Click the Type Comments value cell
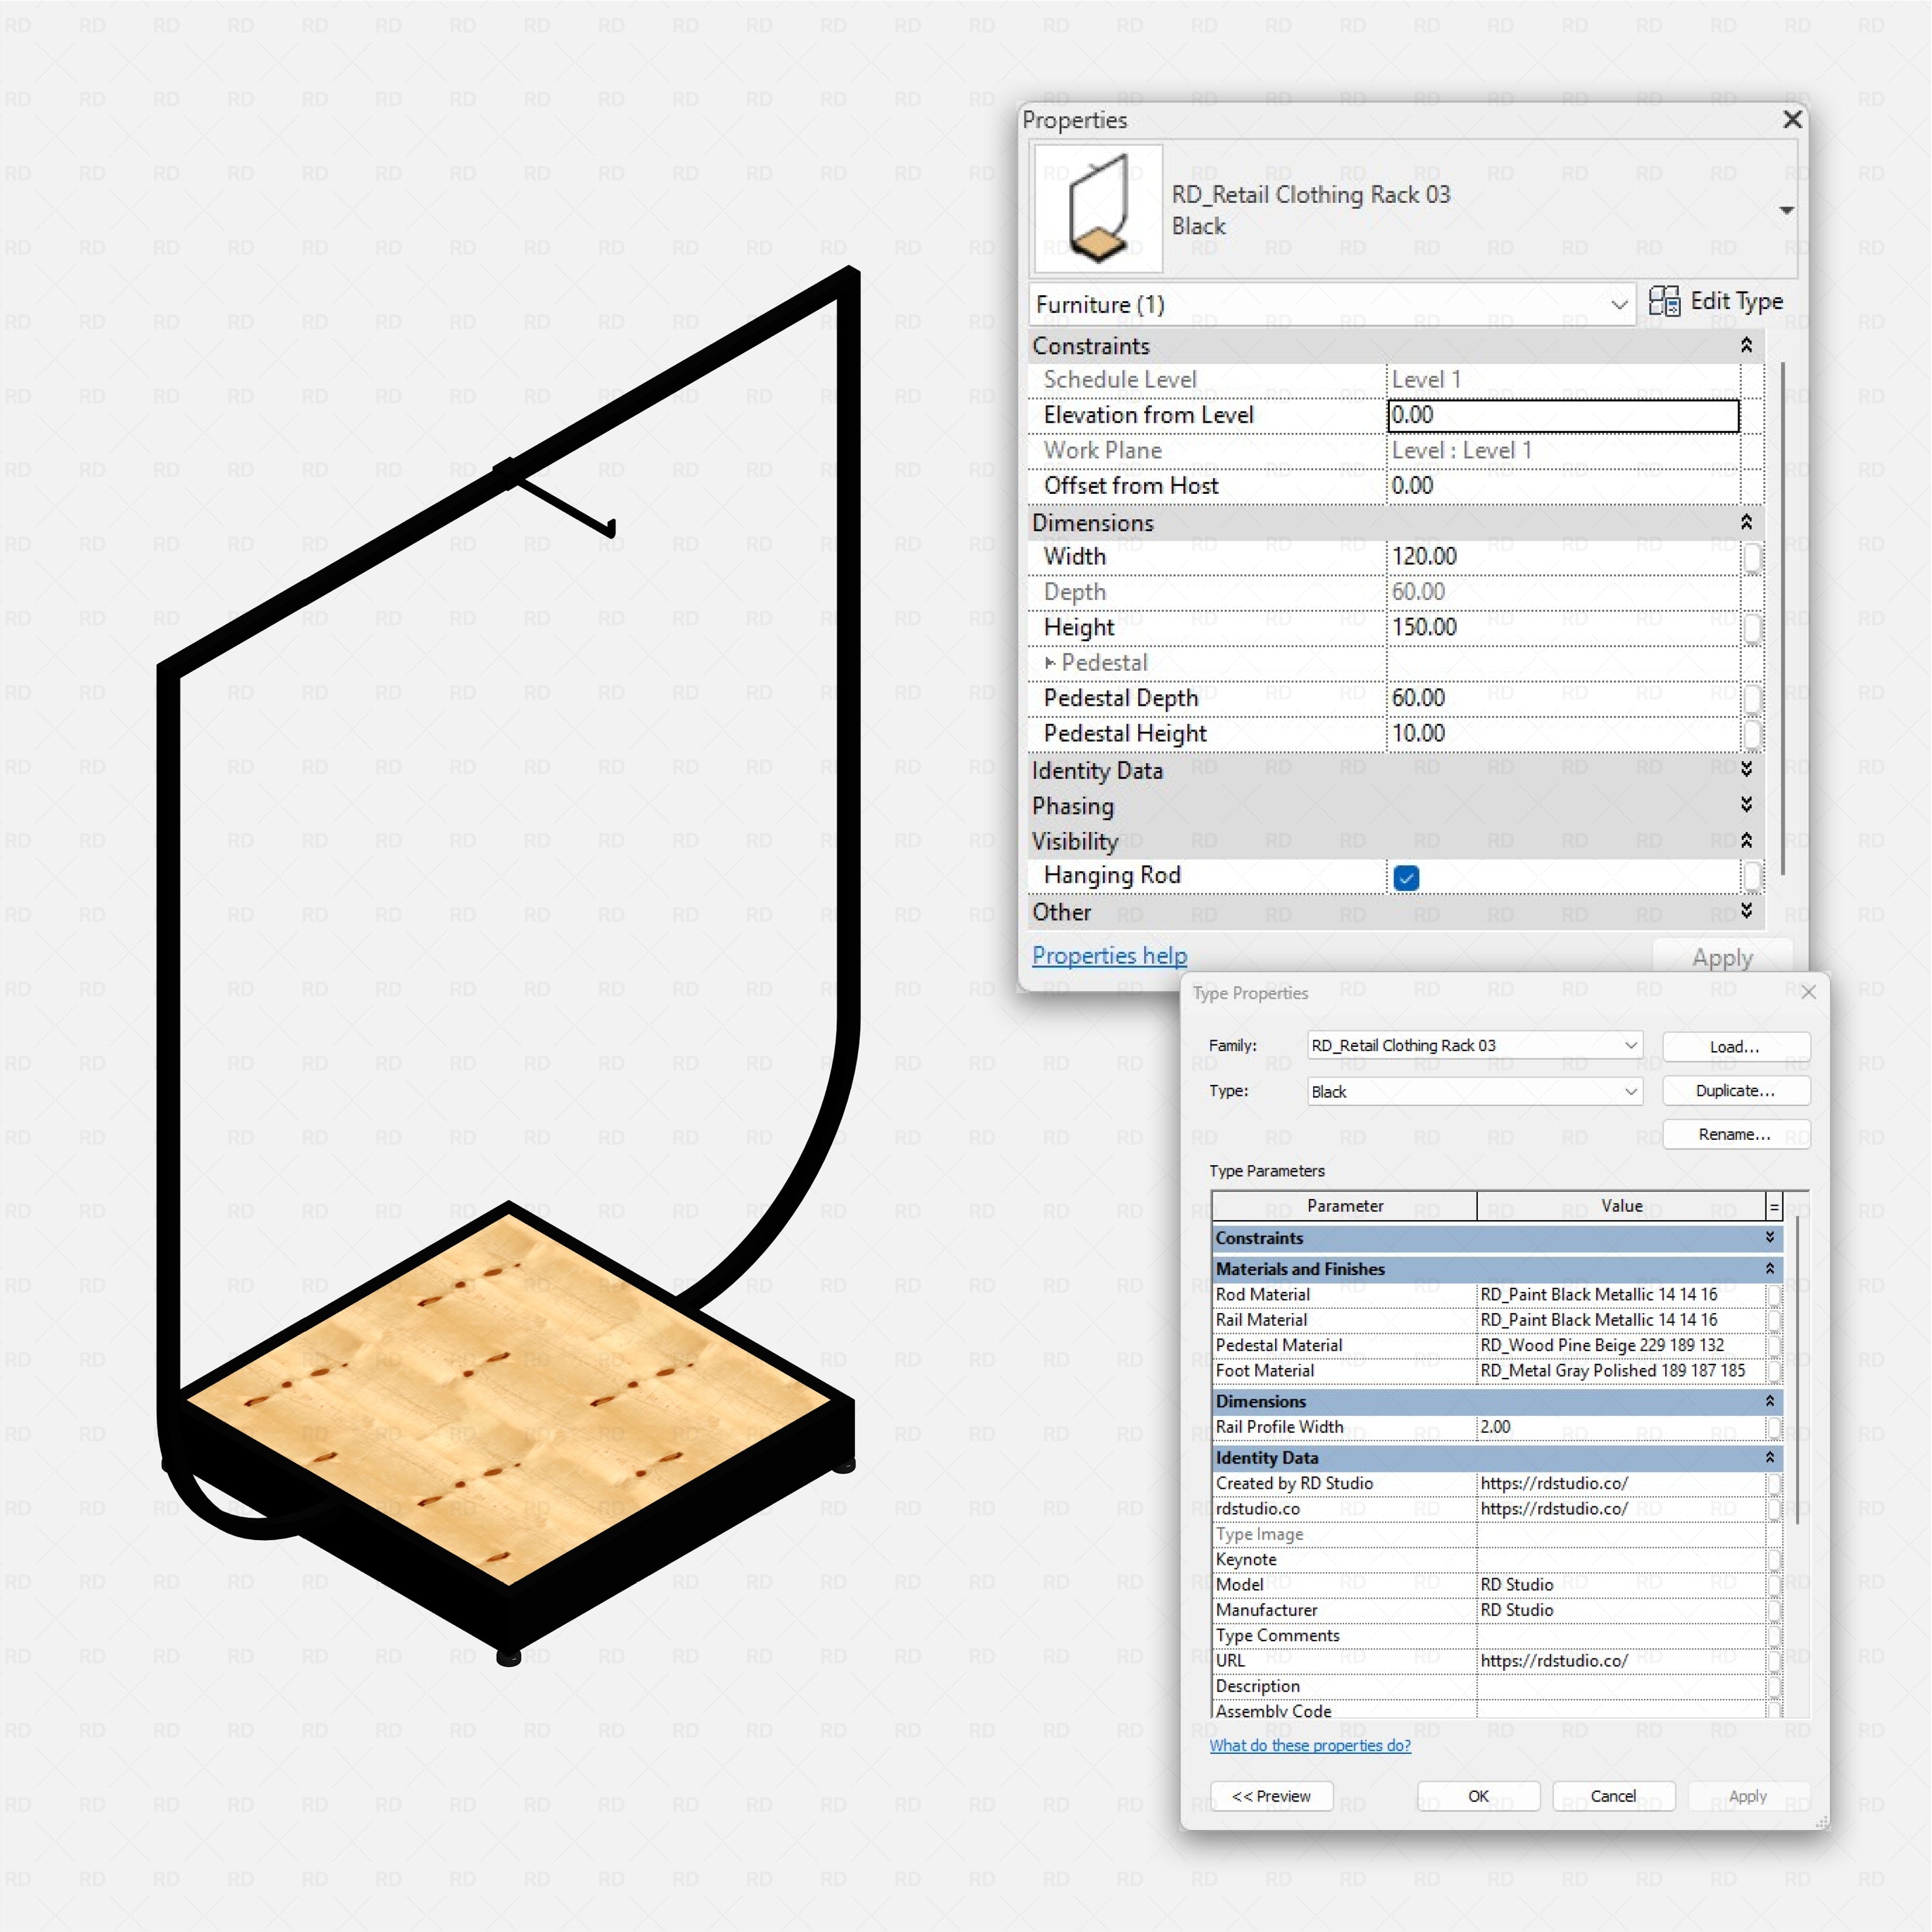The height and width of the screenshot is (1932, 1932). coord(1621,1635)
